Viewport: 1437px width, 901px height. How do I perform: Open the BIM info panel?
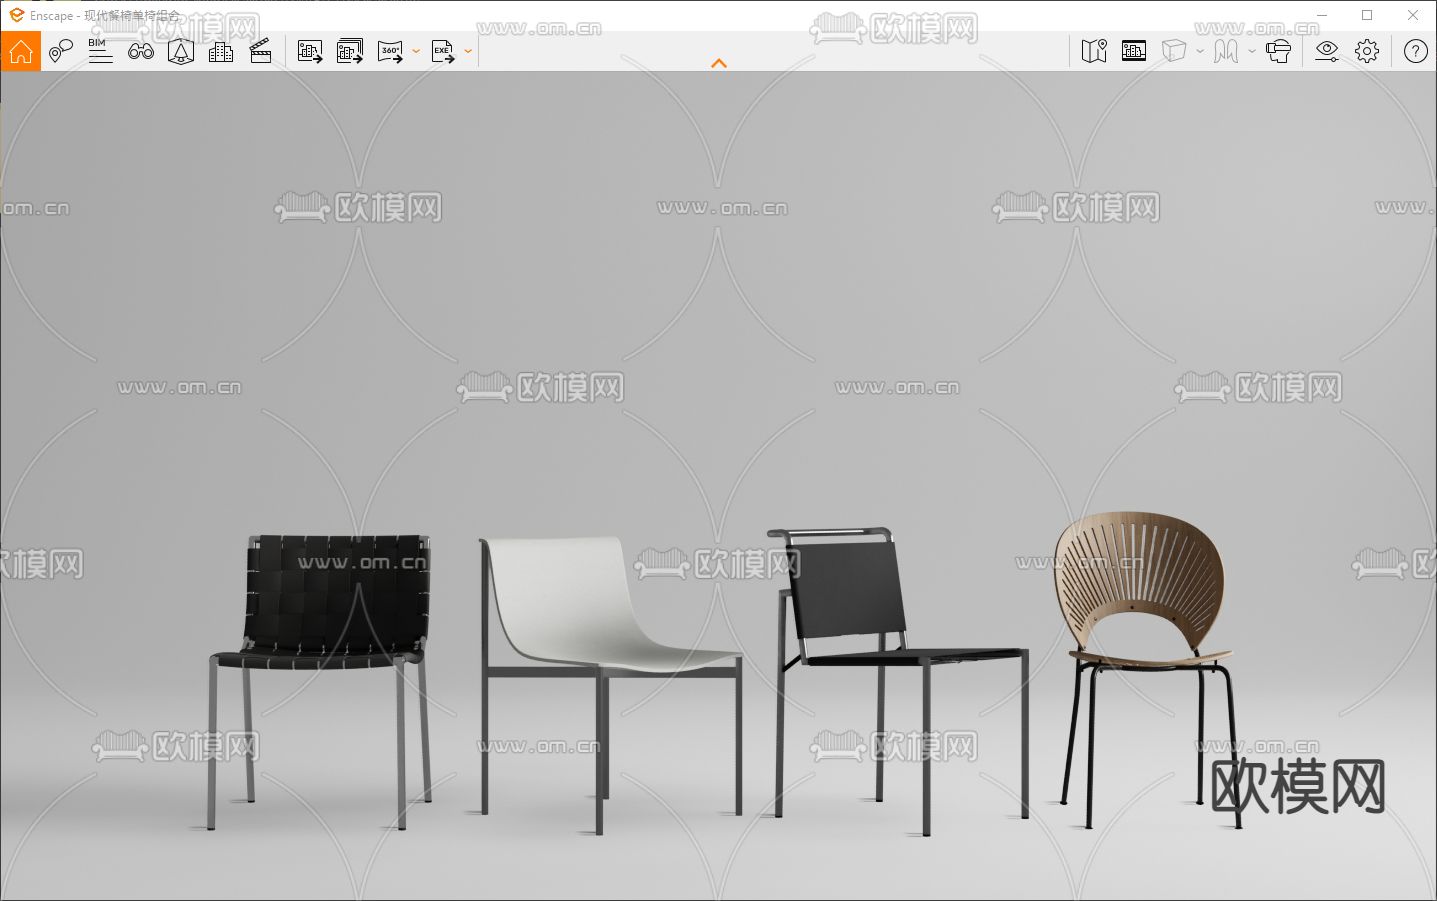(x=100, y=51)
